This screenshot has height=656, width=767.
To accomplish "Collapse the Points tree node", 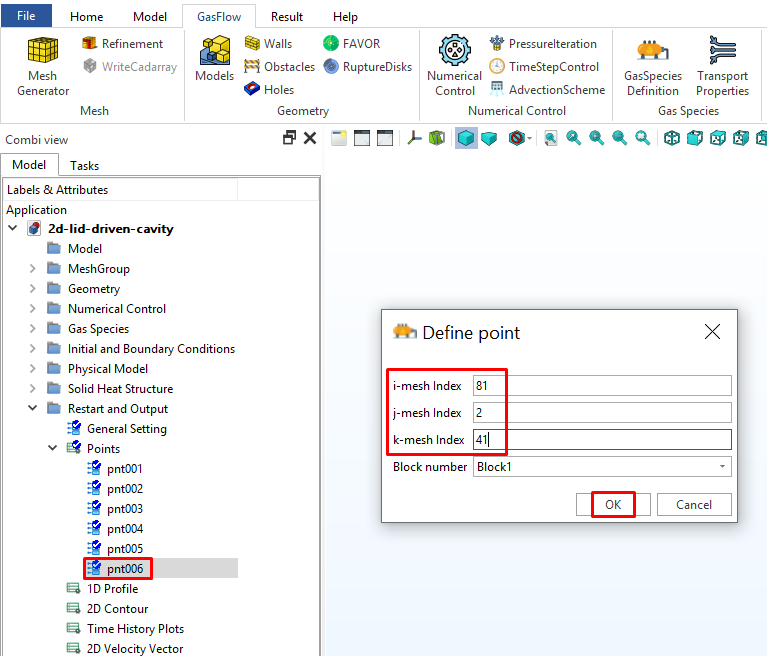I will point(53,449).
